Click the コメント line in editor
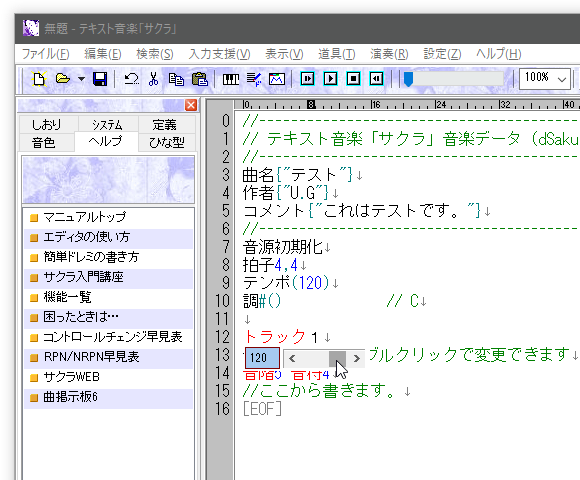Viewport: 580px width, 480px height. coord(367,211)
